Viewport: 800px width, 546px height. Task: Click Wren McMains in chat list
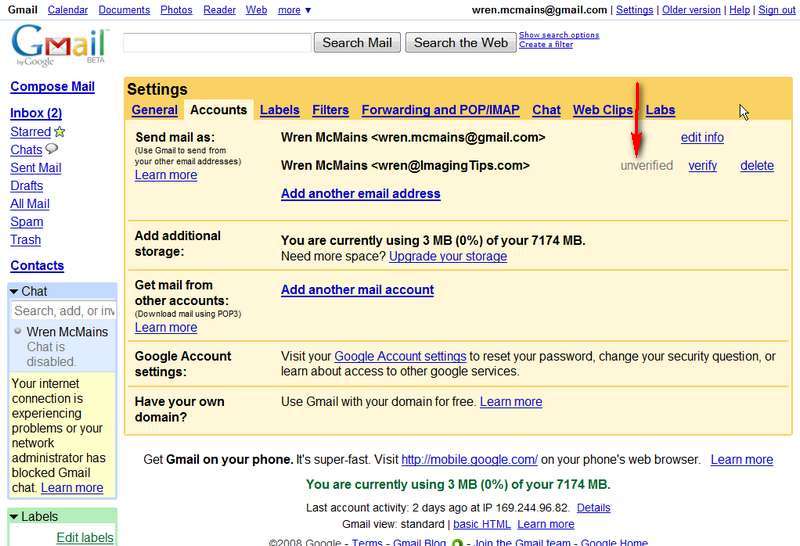67,332
